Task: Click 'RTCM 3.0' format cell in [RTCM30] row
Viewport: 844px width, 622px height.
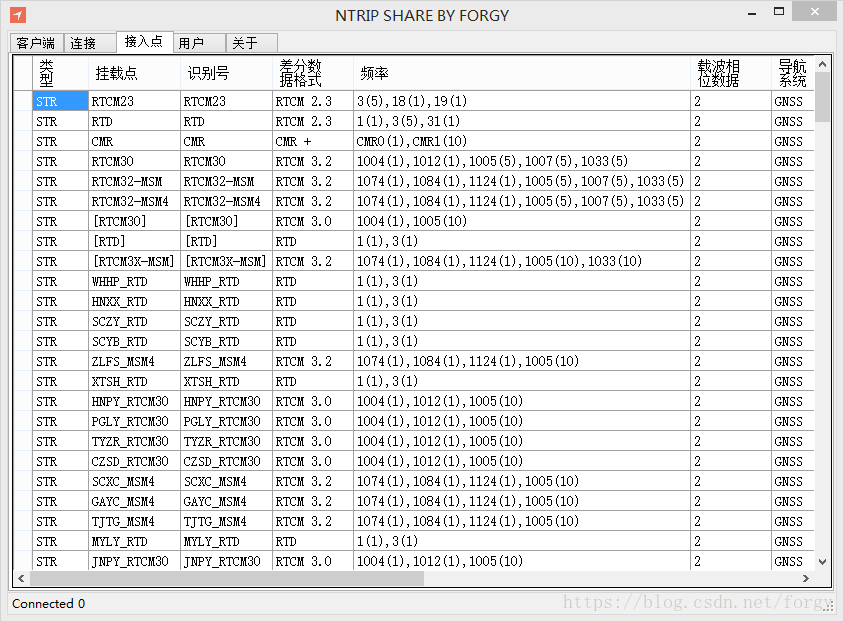Action: pyautogui.click(x=313, y=221)
